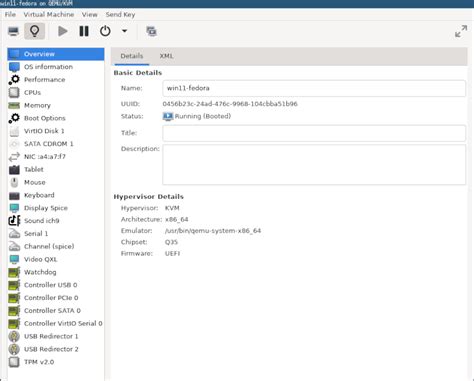The image size is (474, 381).
Task: Click the emulator path /usr/bin/qemu-system-x86_64
Action: (213, 231)
